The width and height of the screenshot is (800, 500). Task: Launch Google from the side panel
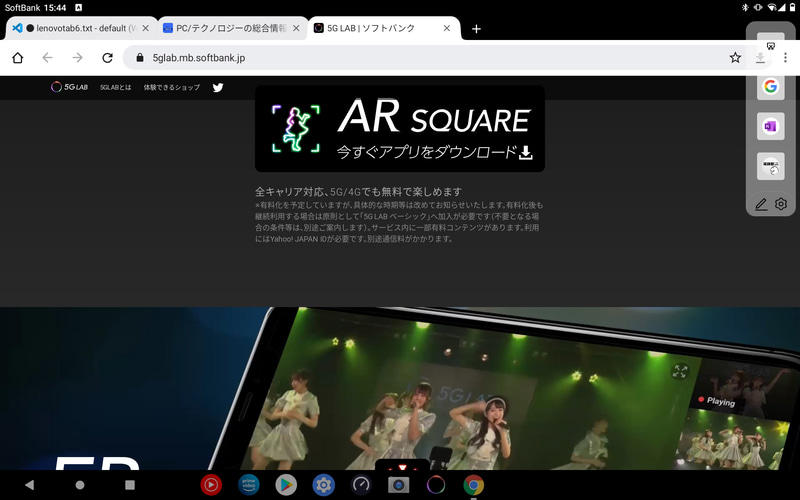[x=770, y=86]
